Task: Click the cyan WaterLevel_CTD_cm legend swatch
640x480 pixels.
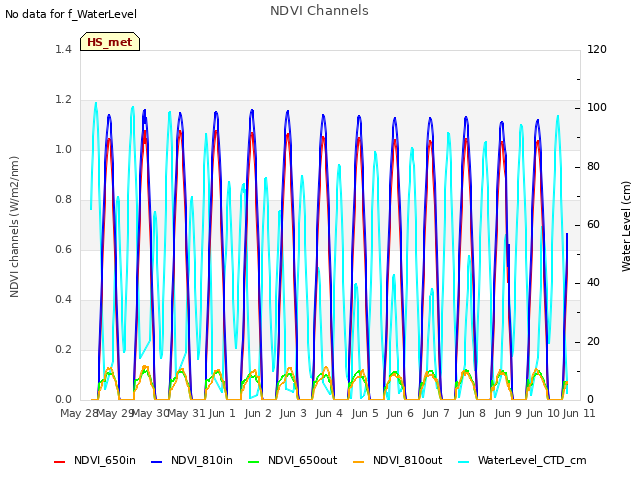Action: click(x=464, y=462)
